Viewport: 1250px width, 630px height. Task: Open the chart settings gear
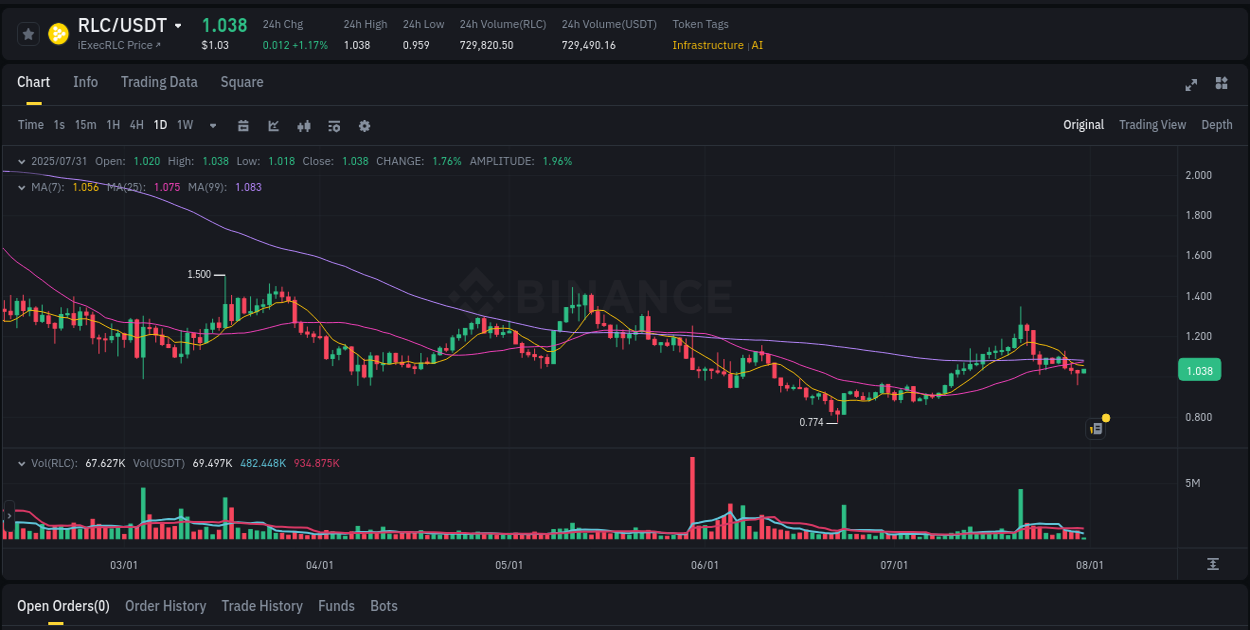(364, 125)
